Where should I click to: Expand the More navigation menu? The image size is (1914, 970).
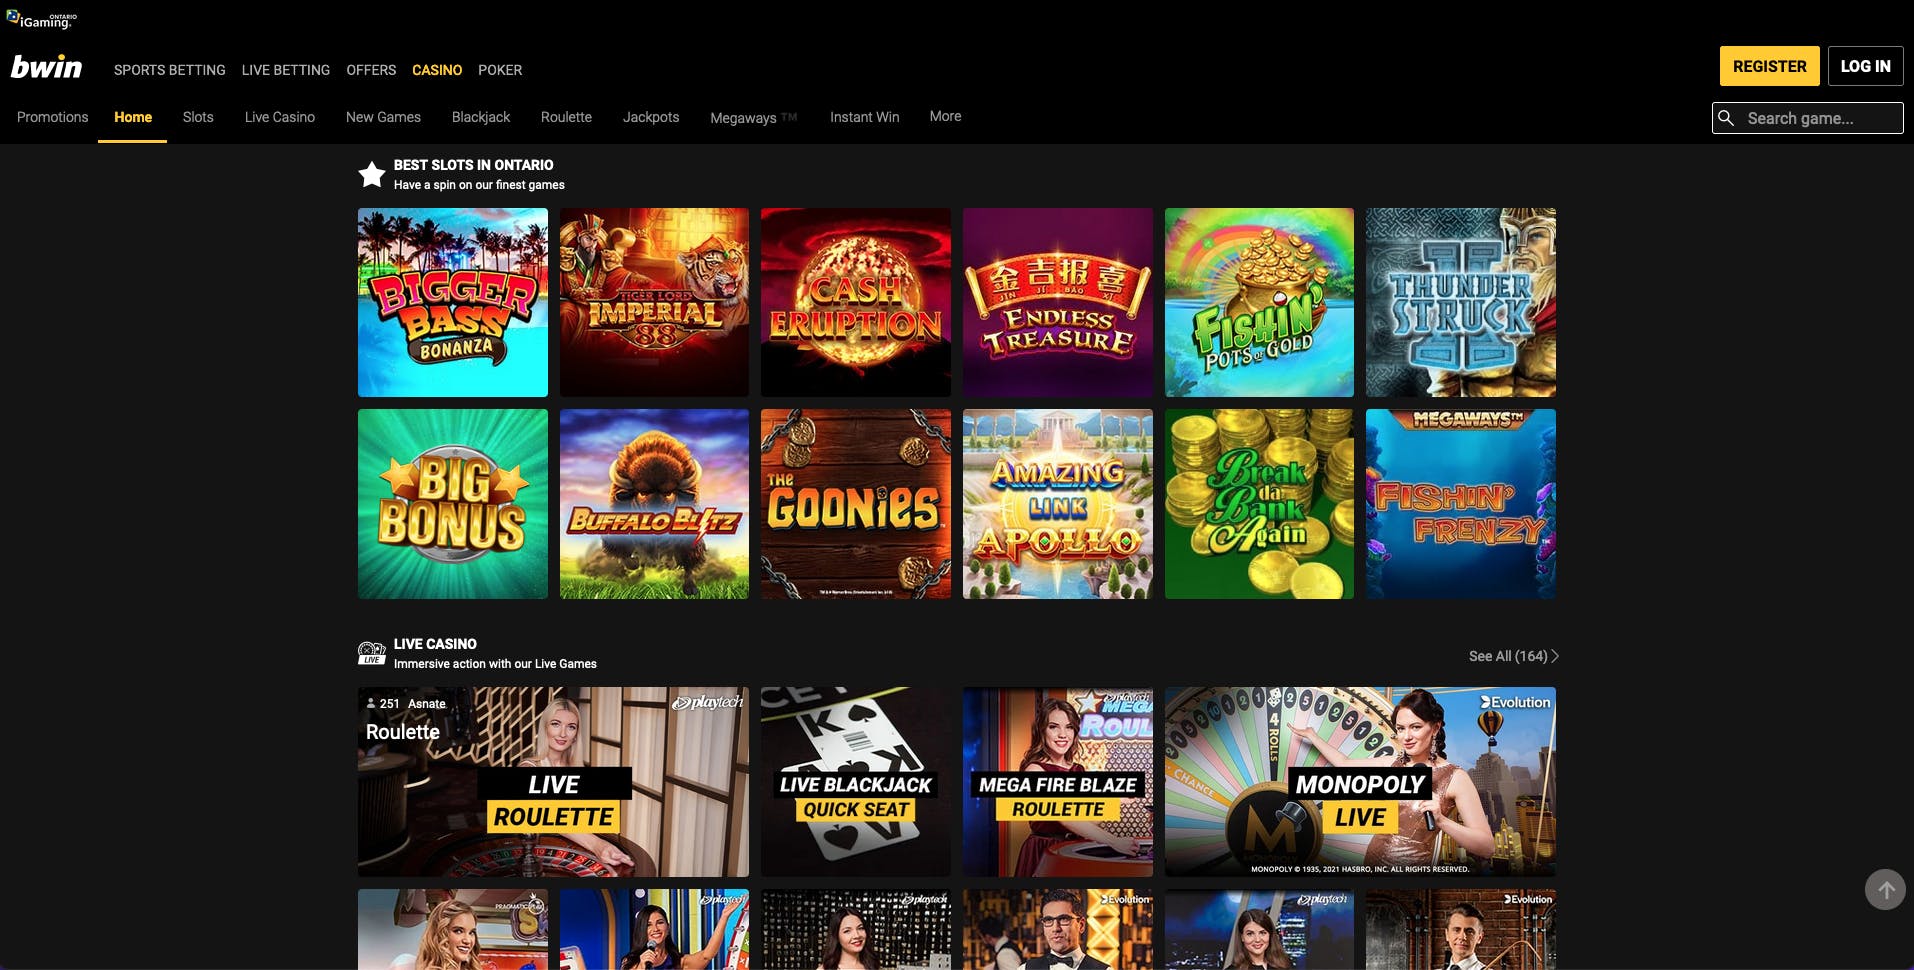[x=945, y=116]
